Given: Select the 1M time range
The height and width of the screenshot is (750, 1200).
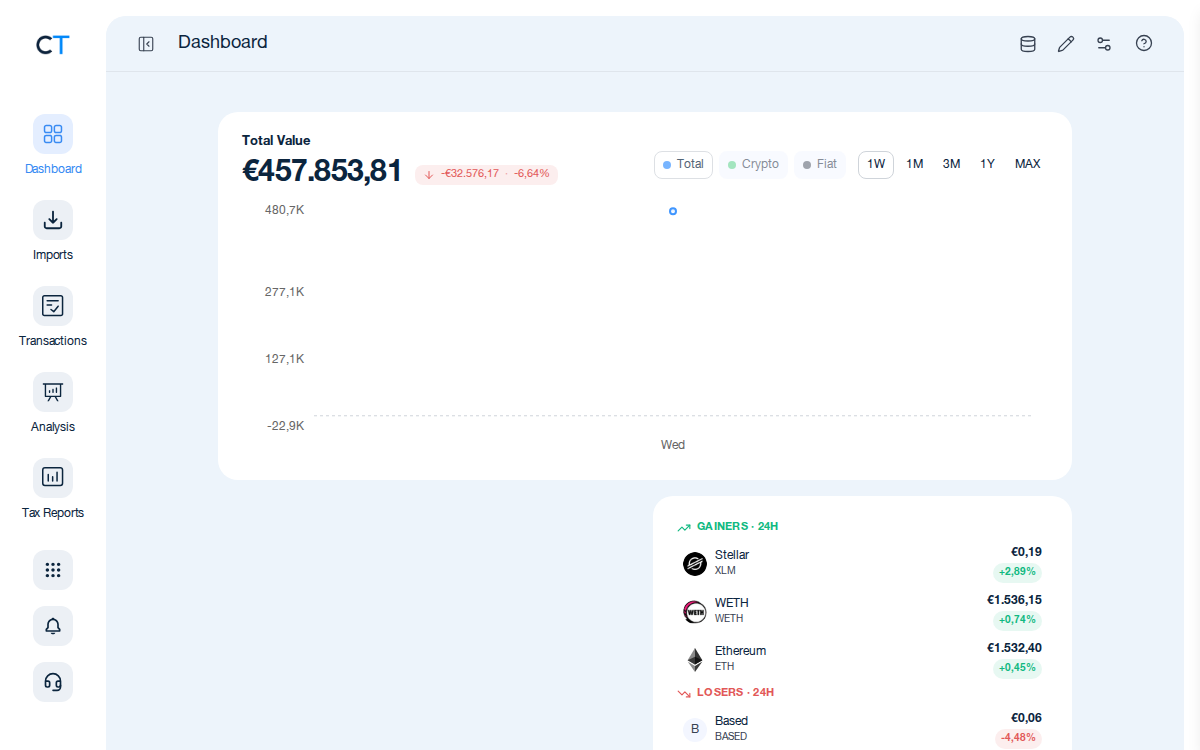Looking at the screenshot, I should [x=915, y=165].
